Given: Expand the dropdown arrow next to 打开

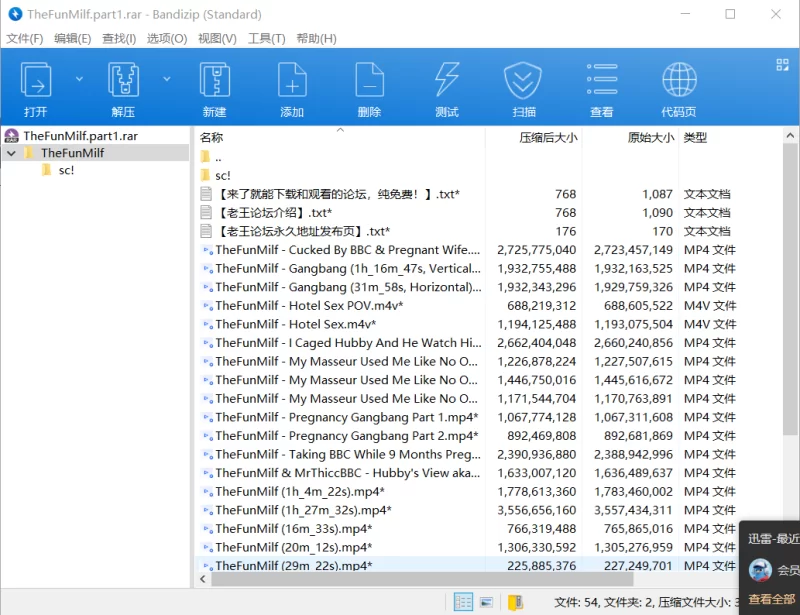Looking at the screenshot, I should (79, 79).
